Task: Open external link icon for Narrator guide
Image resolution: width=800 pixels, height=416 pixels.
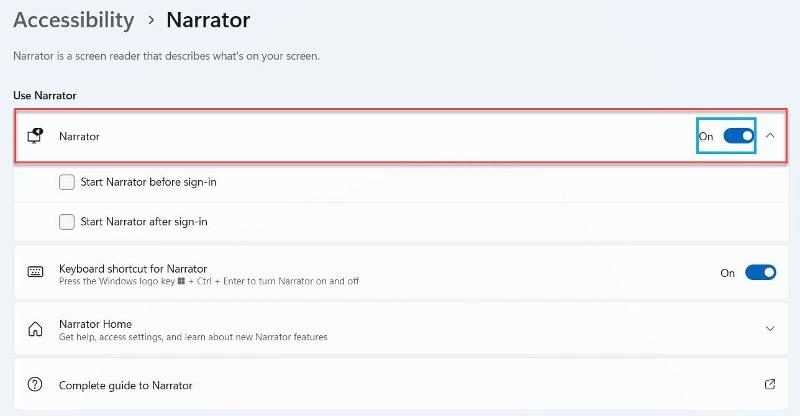Action: point(770,384)
